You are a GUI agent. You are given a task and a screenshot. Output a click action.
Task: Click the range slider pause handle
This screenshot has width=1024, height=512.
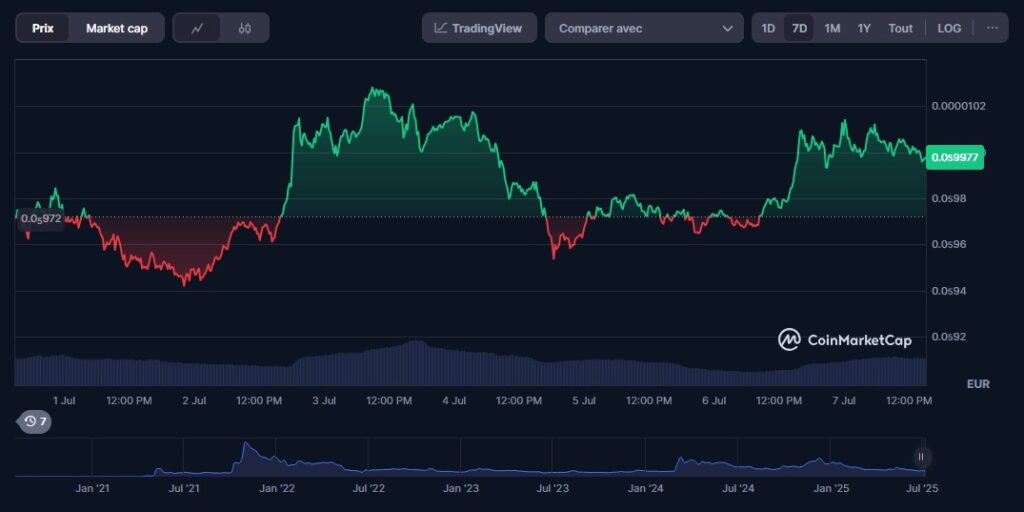tap(921, 457)
